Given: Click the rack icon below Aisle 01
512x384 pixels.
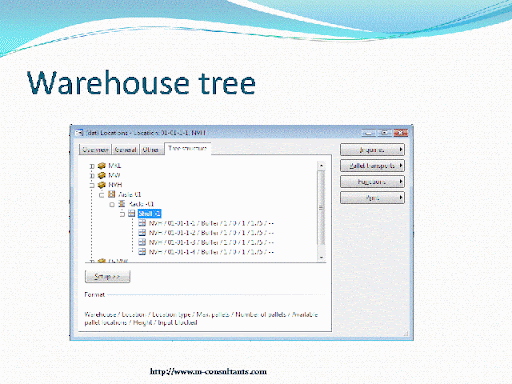Looking at the screenshot, I should coord(122,204).
